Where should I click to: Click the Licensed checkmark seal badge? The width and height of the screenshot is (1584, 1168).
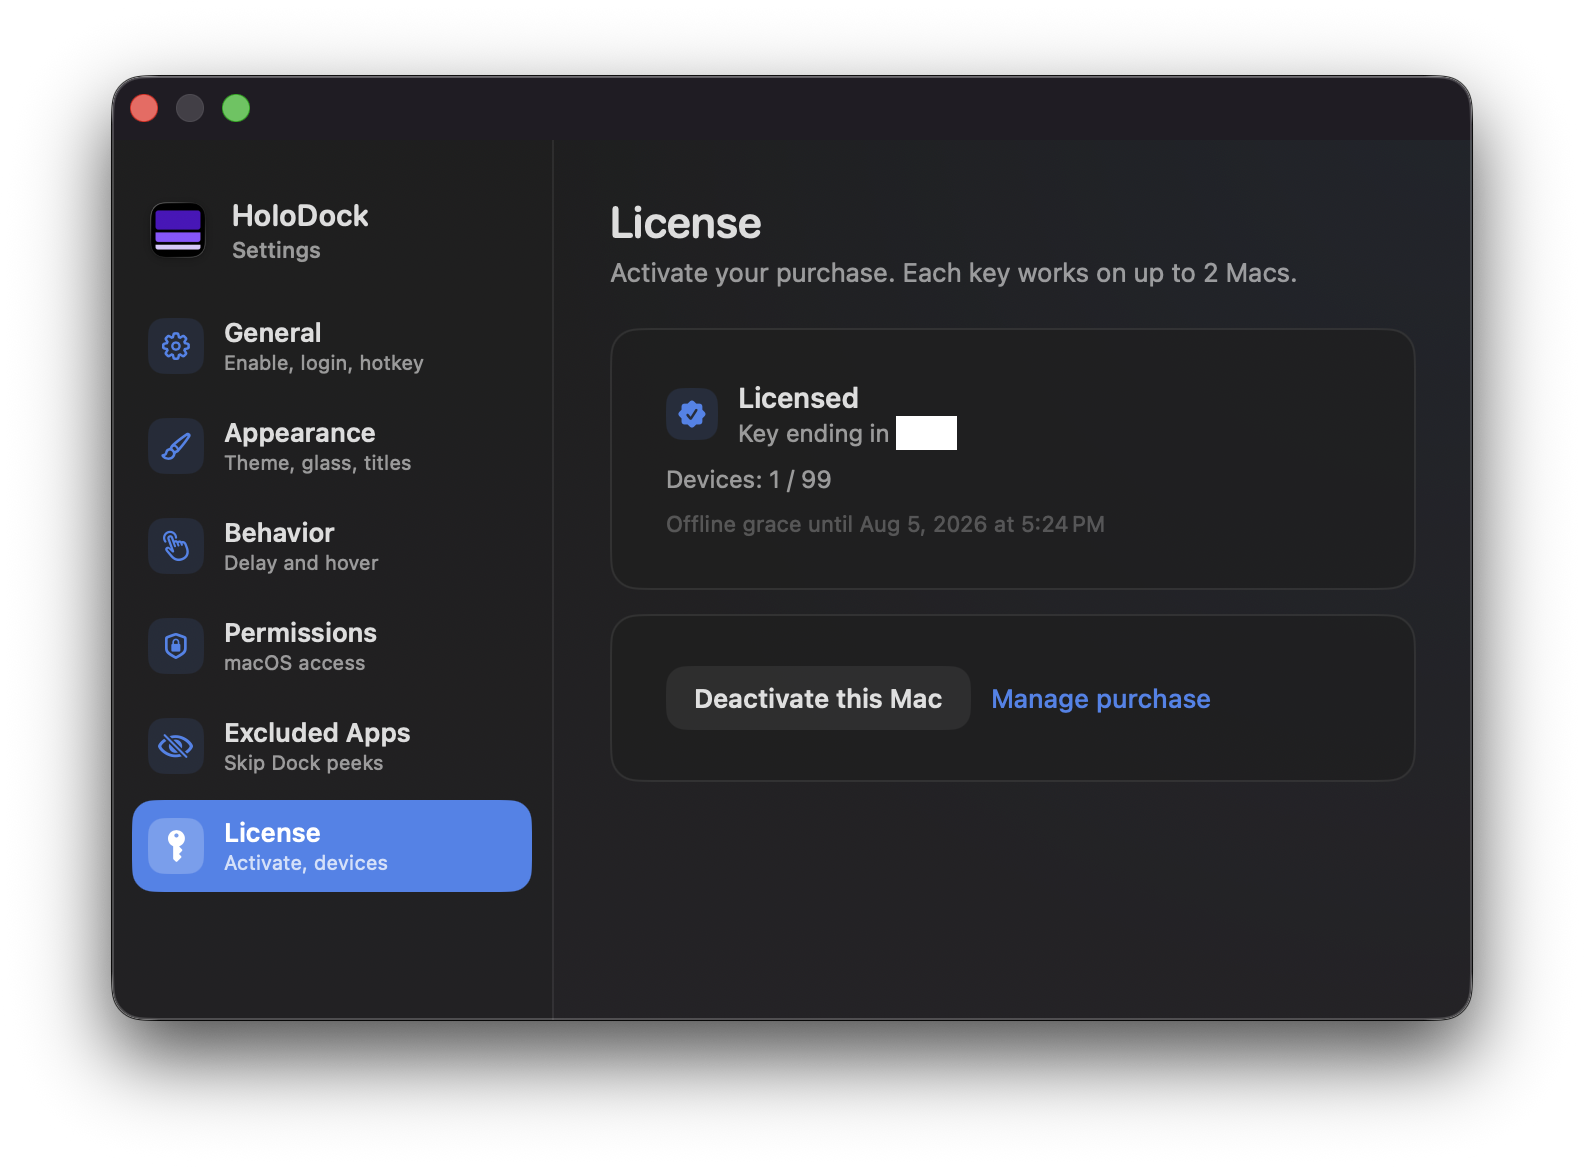coord(692,414)
